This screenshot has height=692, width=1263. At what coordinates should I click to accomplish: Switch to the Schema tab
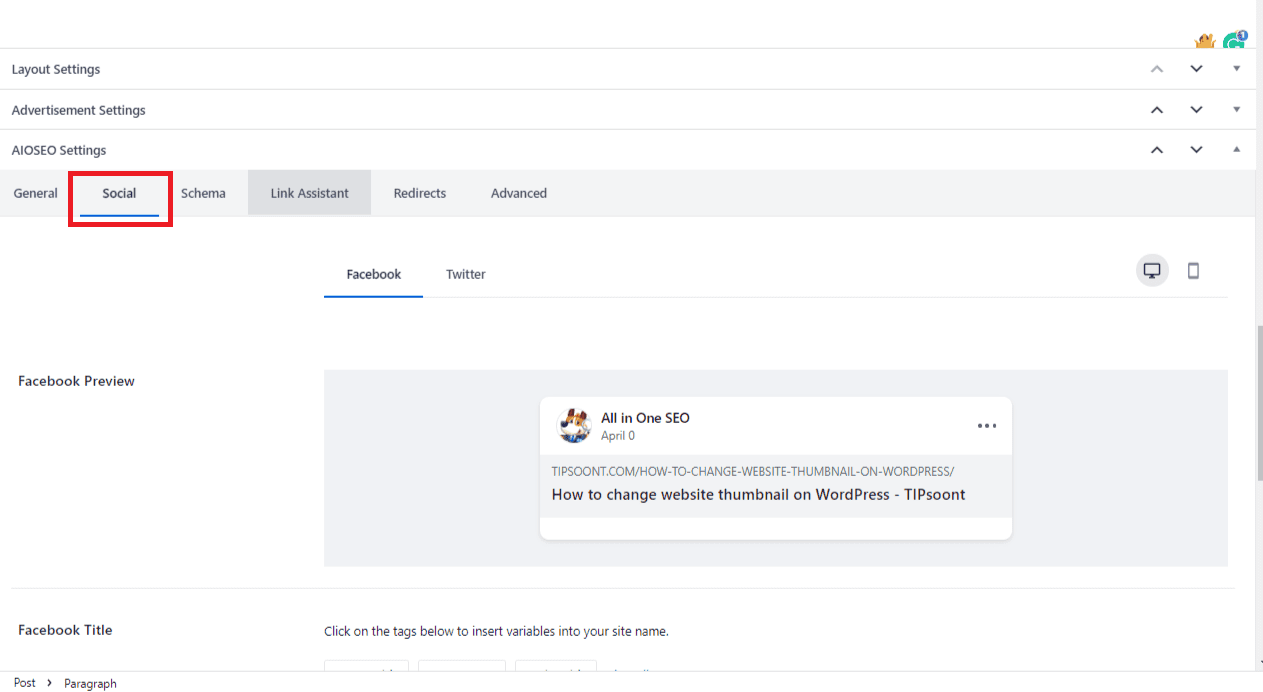[203, 193]
